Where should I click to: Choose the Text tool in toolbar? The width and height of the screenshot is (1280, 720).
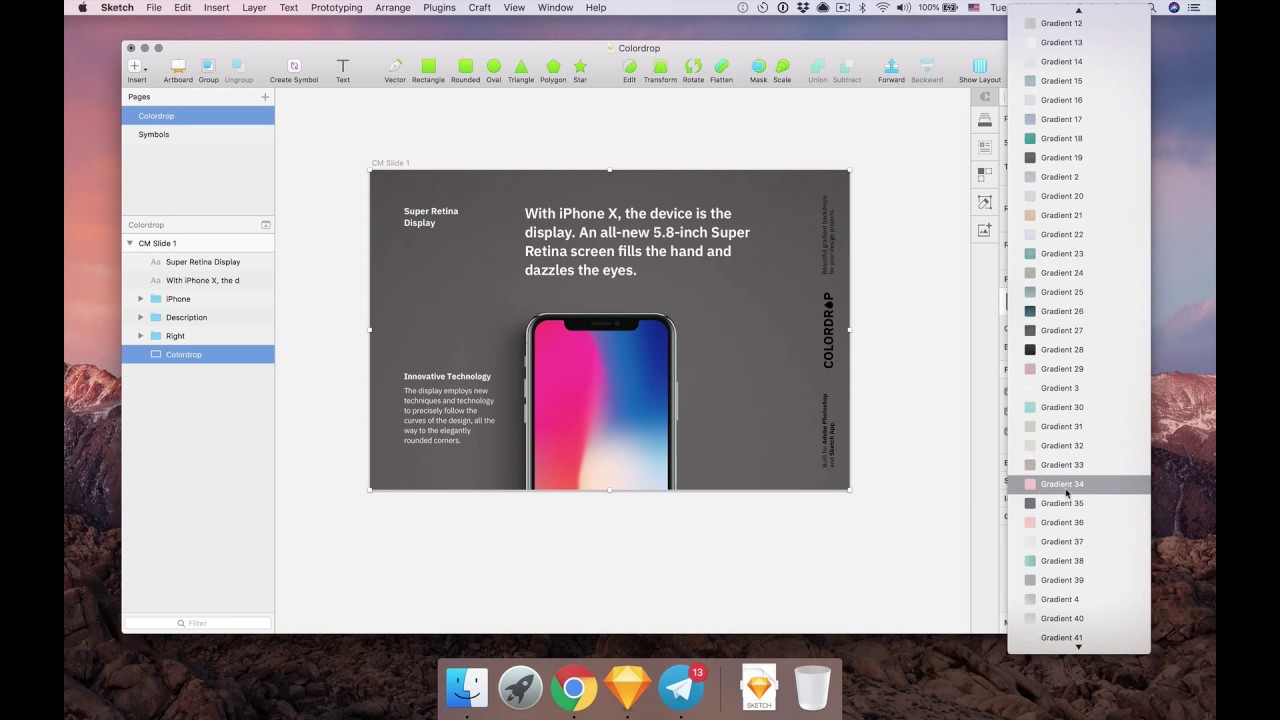(342, 67)
